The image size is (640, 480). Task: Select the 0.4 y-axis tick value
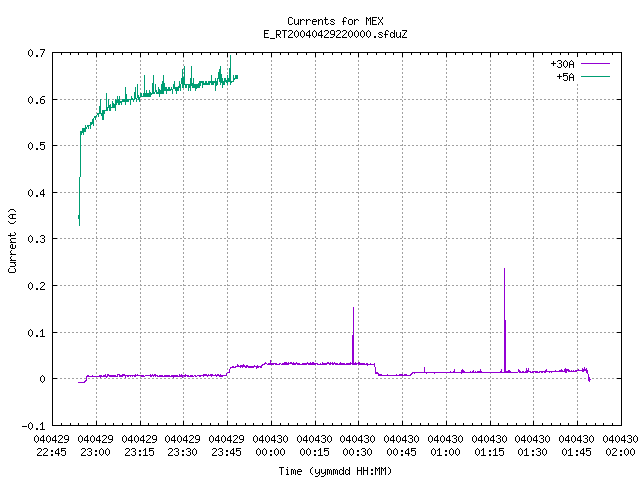(36, 193)
